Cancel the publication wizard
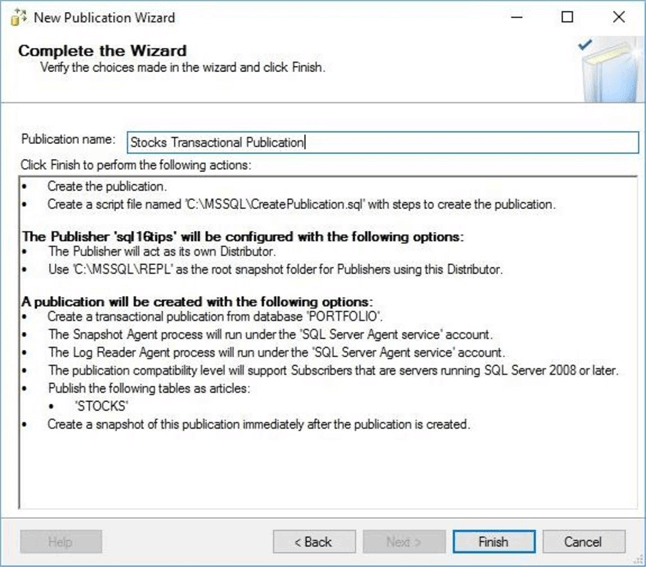646x567 pixels. click(582, 542)
